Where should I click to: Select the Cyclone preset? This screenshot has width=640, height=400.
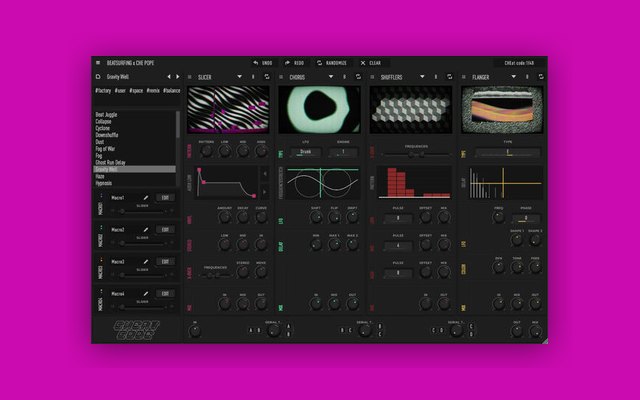click(x=102, y=128)
